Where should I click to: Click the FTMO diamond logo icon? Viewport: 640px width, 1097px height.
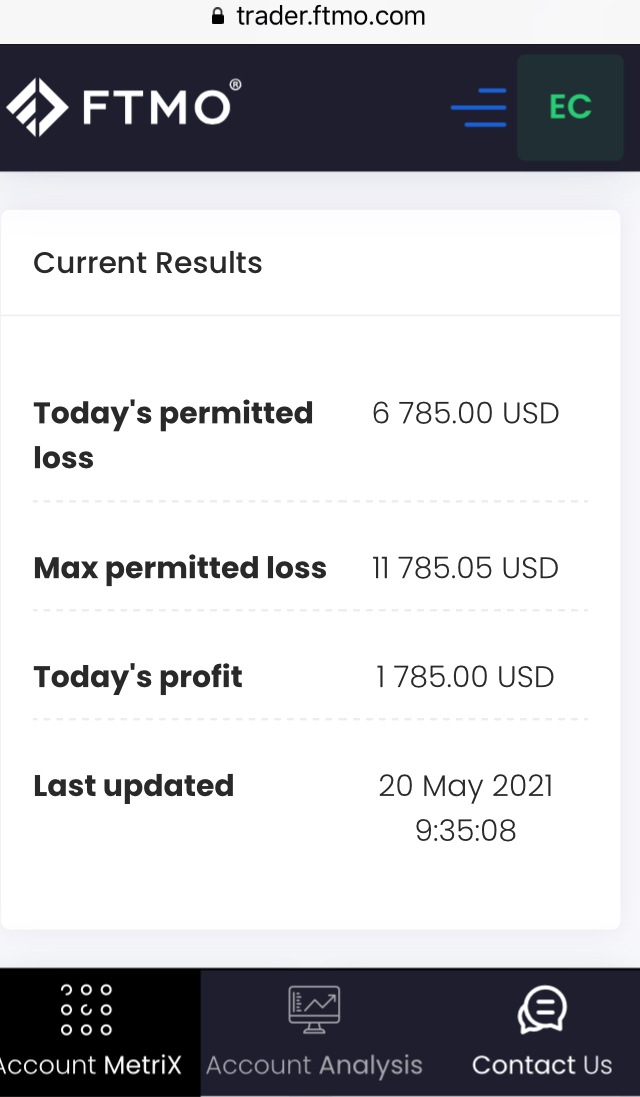[x=37, y=107]
